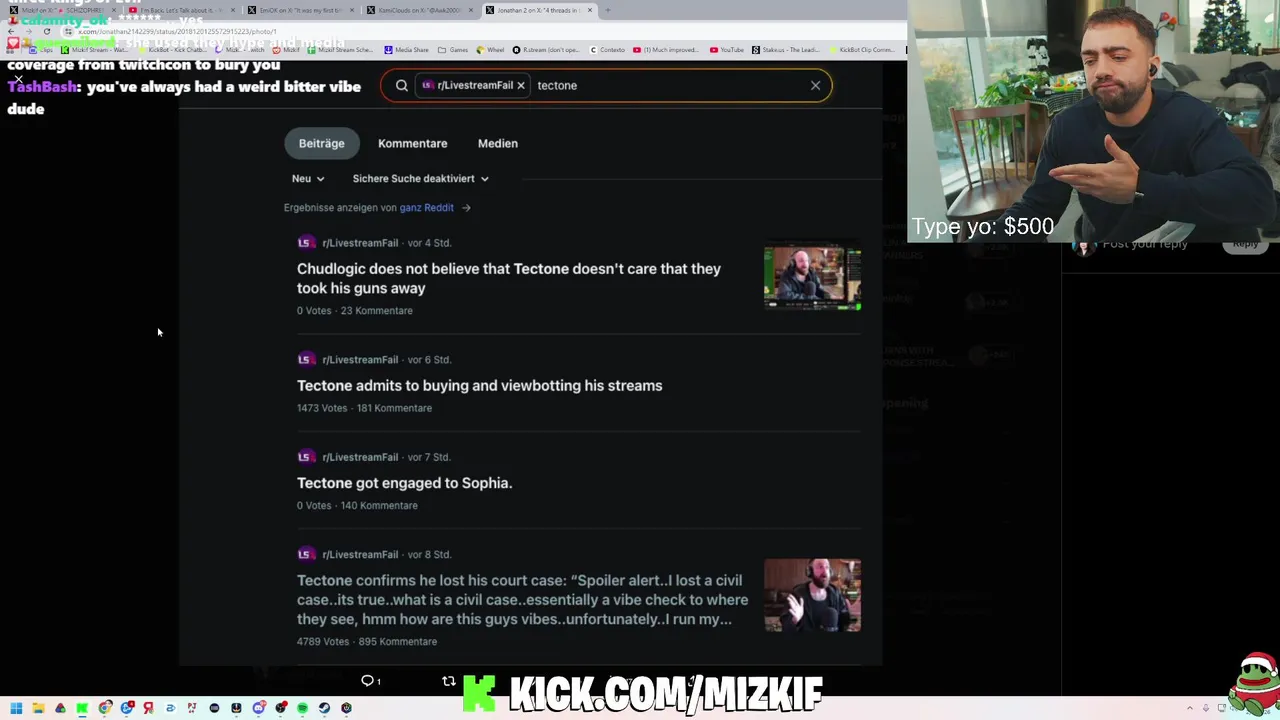Click the browser back arrow
1280x720 pixels.
[10, 31]
